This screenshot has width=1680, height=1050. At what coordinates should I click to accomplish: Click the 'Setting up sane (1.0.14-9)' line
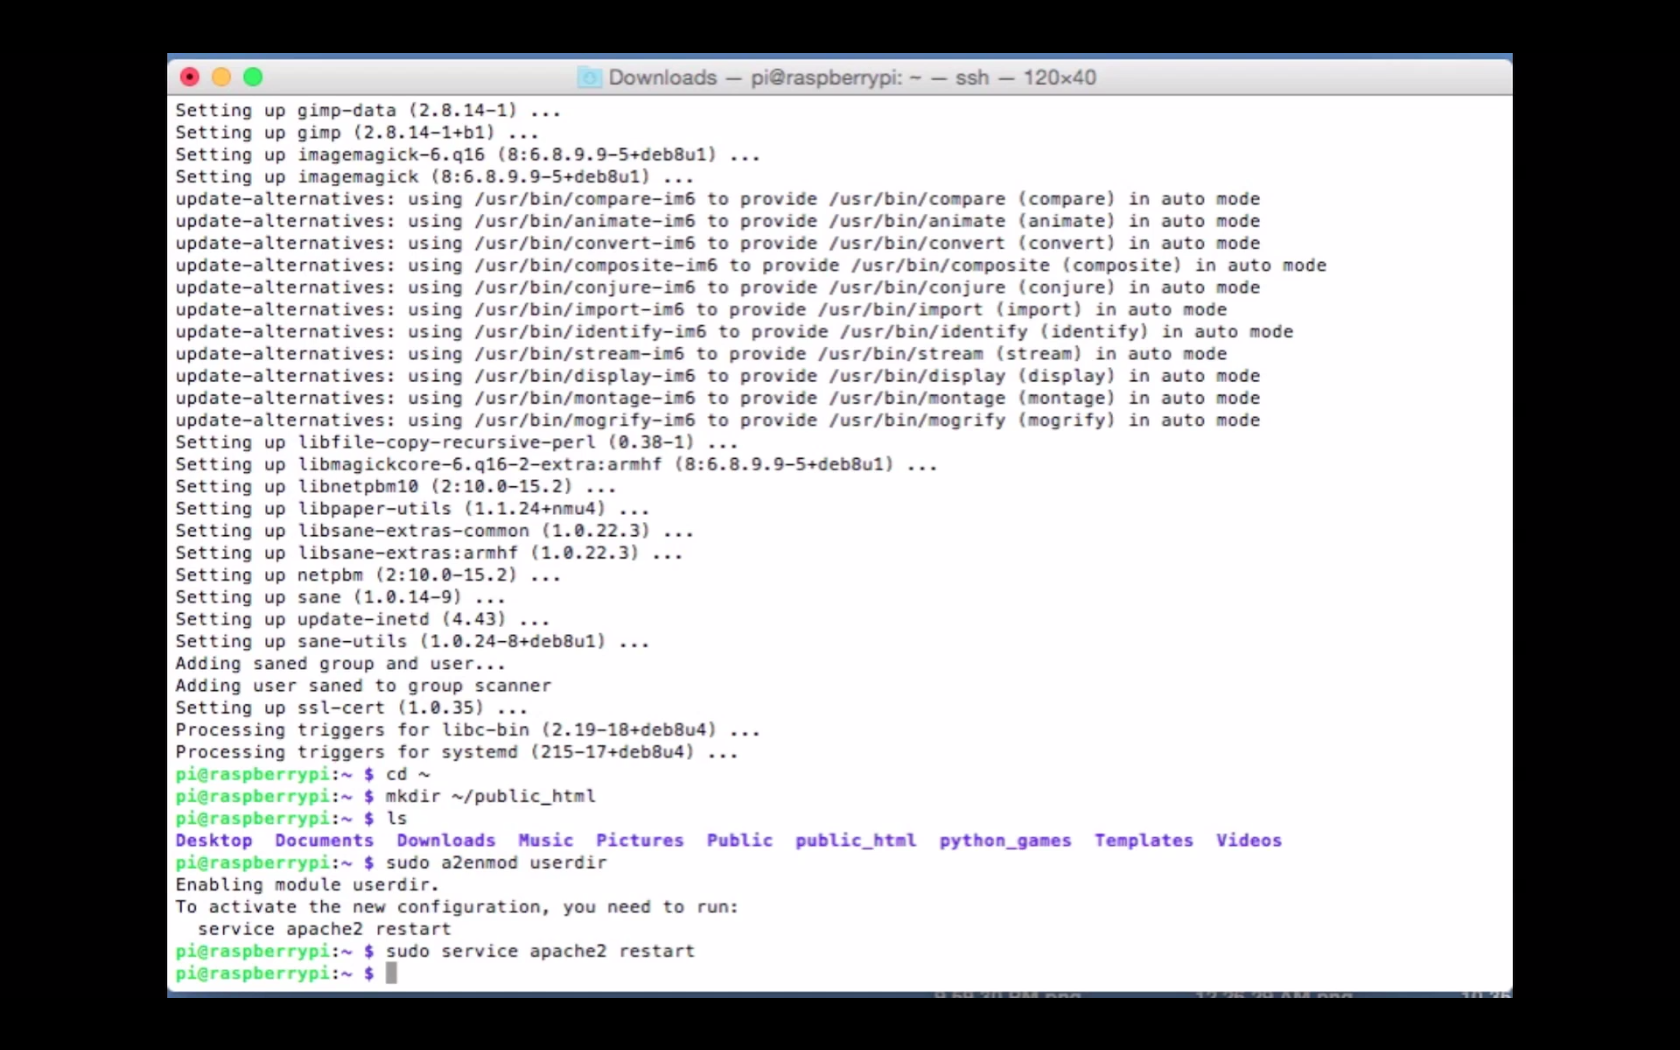click(340, 597)
